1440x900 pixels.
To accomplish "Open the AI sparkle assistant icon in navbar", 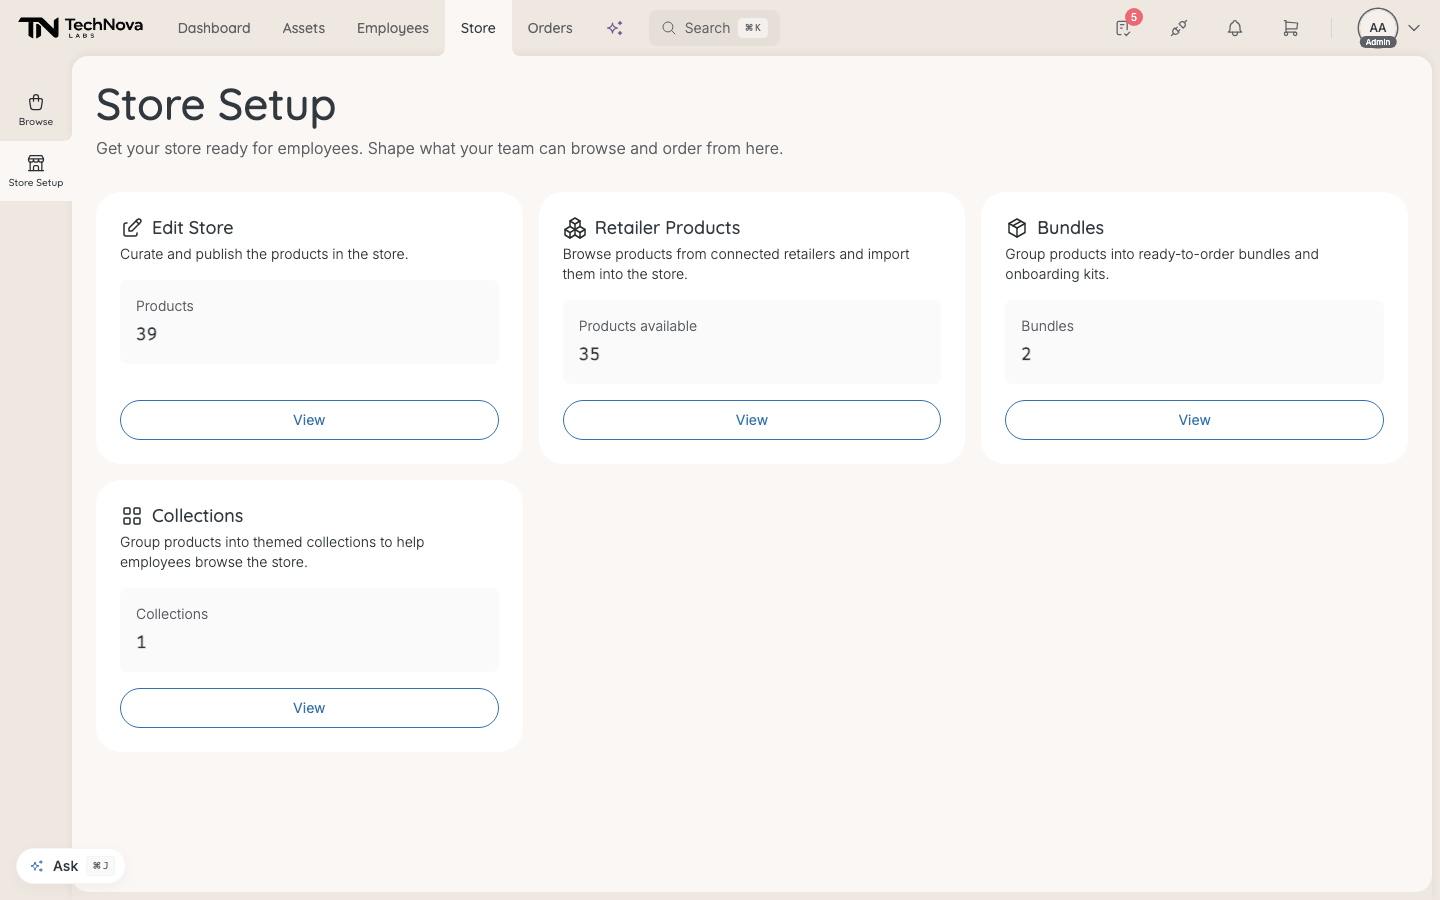I will pos(615,28).
